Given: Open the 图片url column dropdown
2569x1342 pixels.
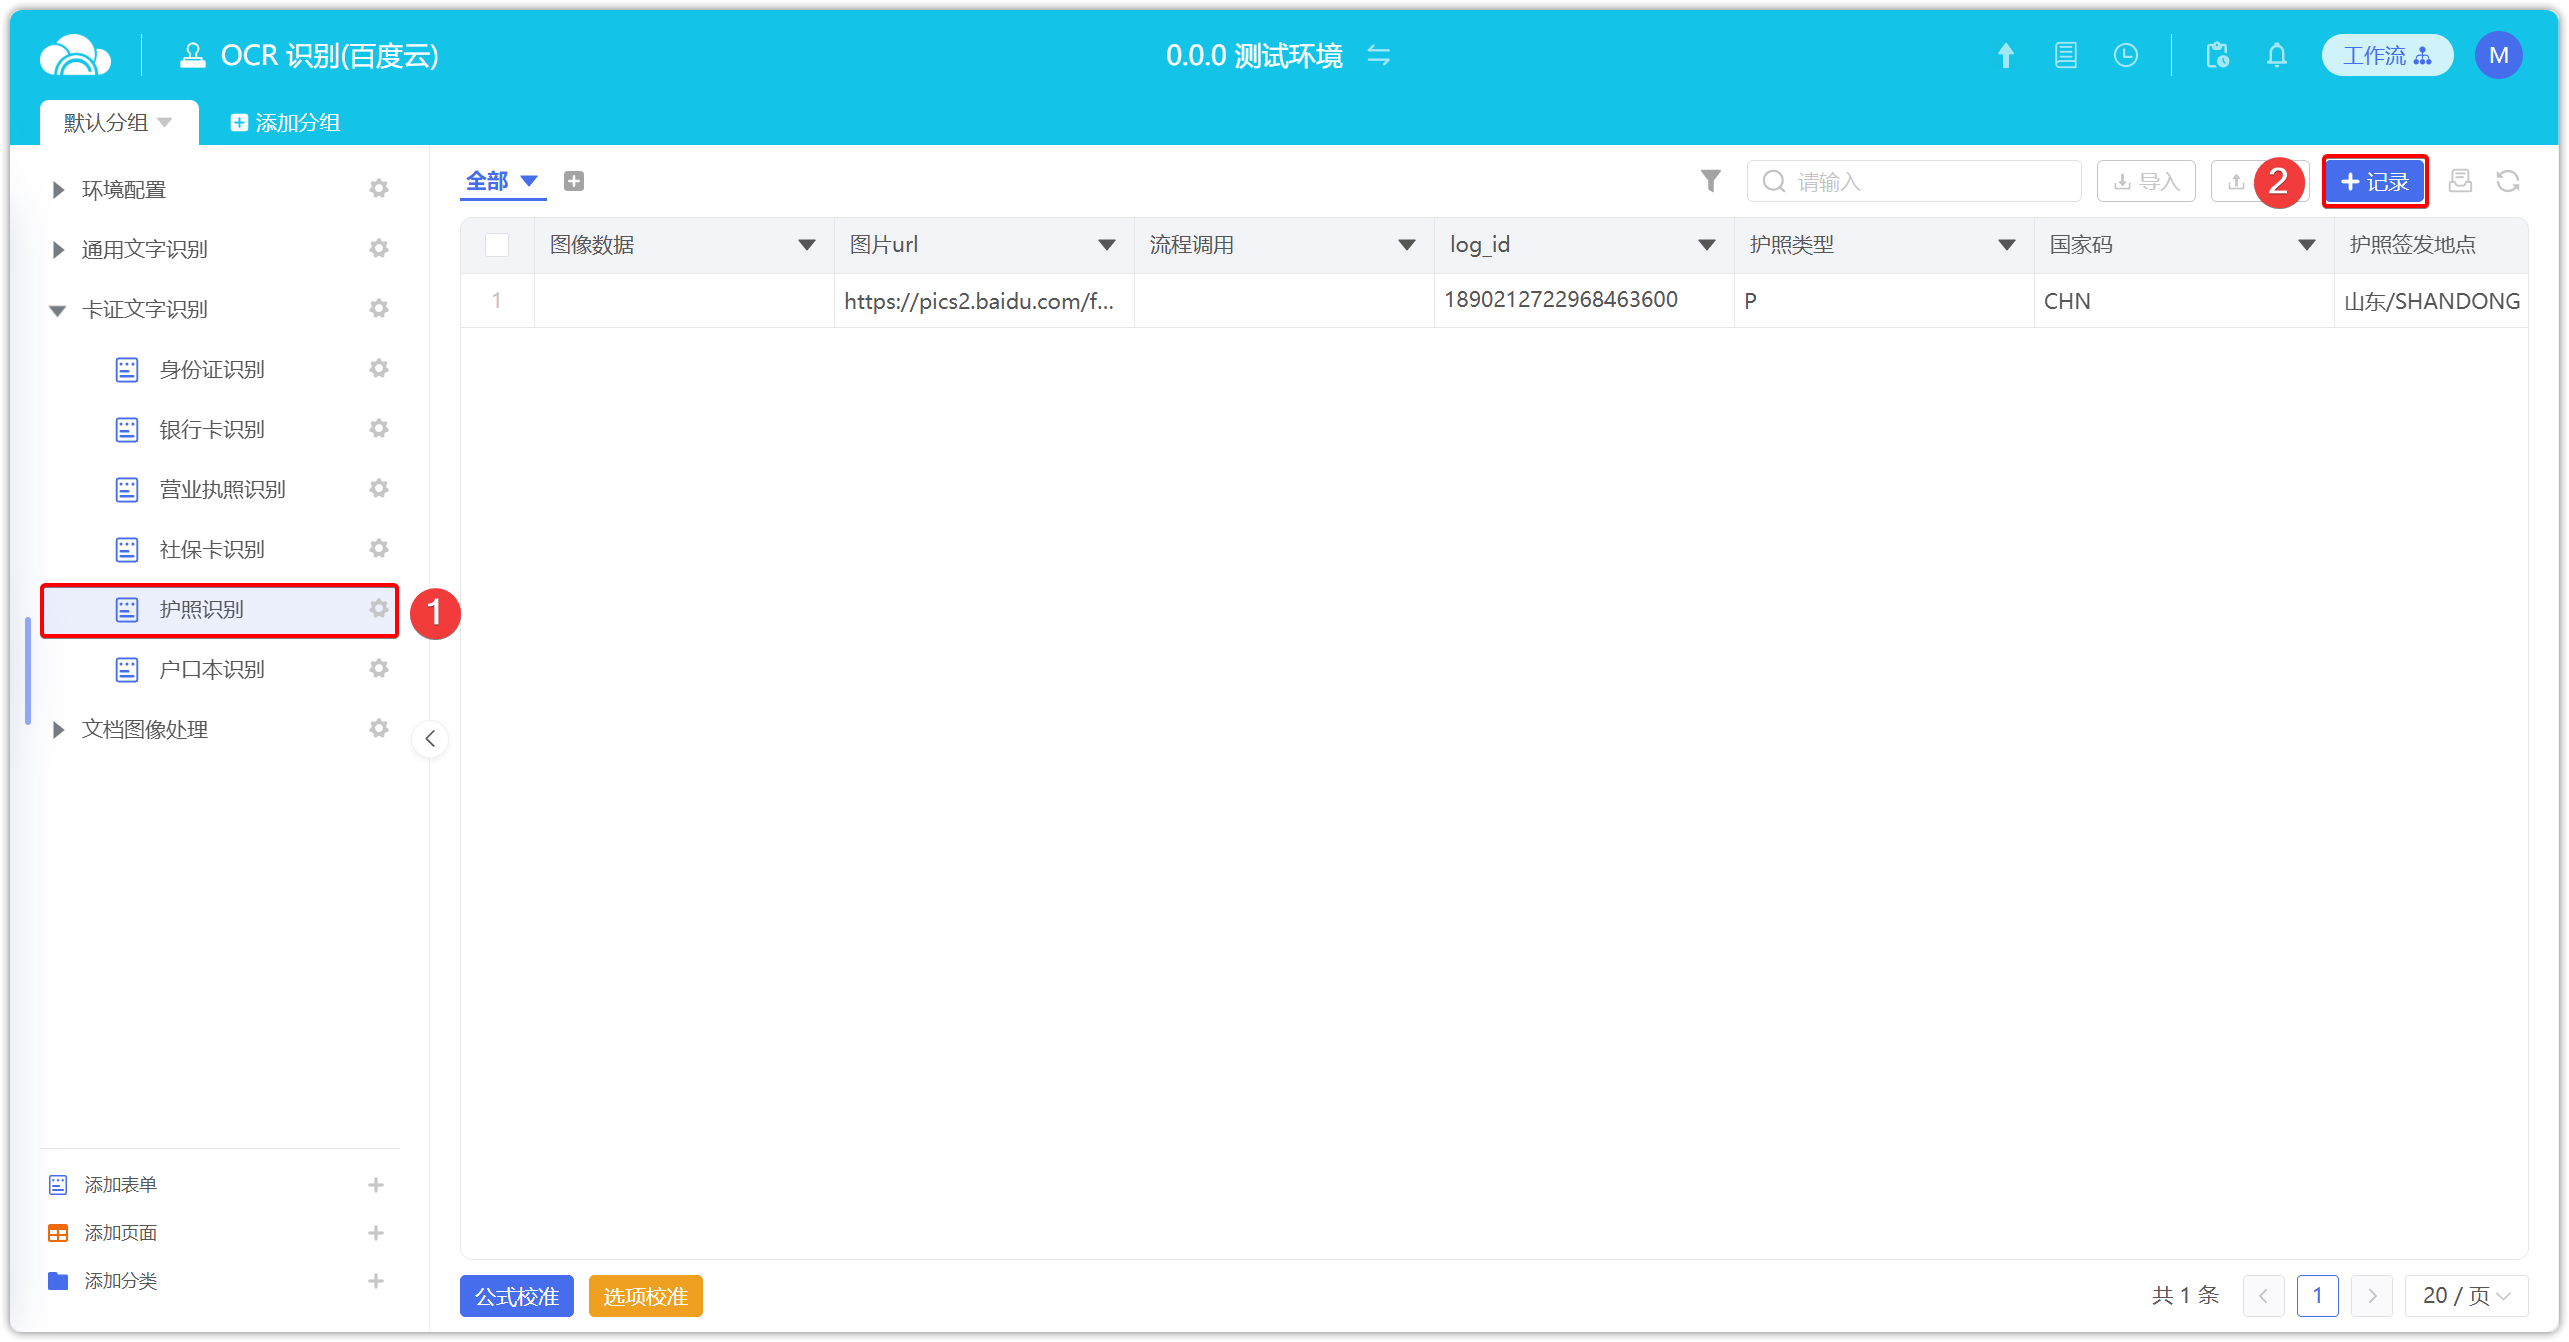Looking at the screenshot, I should [1106, 245].
